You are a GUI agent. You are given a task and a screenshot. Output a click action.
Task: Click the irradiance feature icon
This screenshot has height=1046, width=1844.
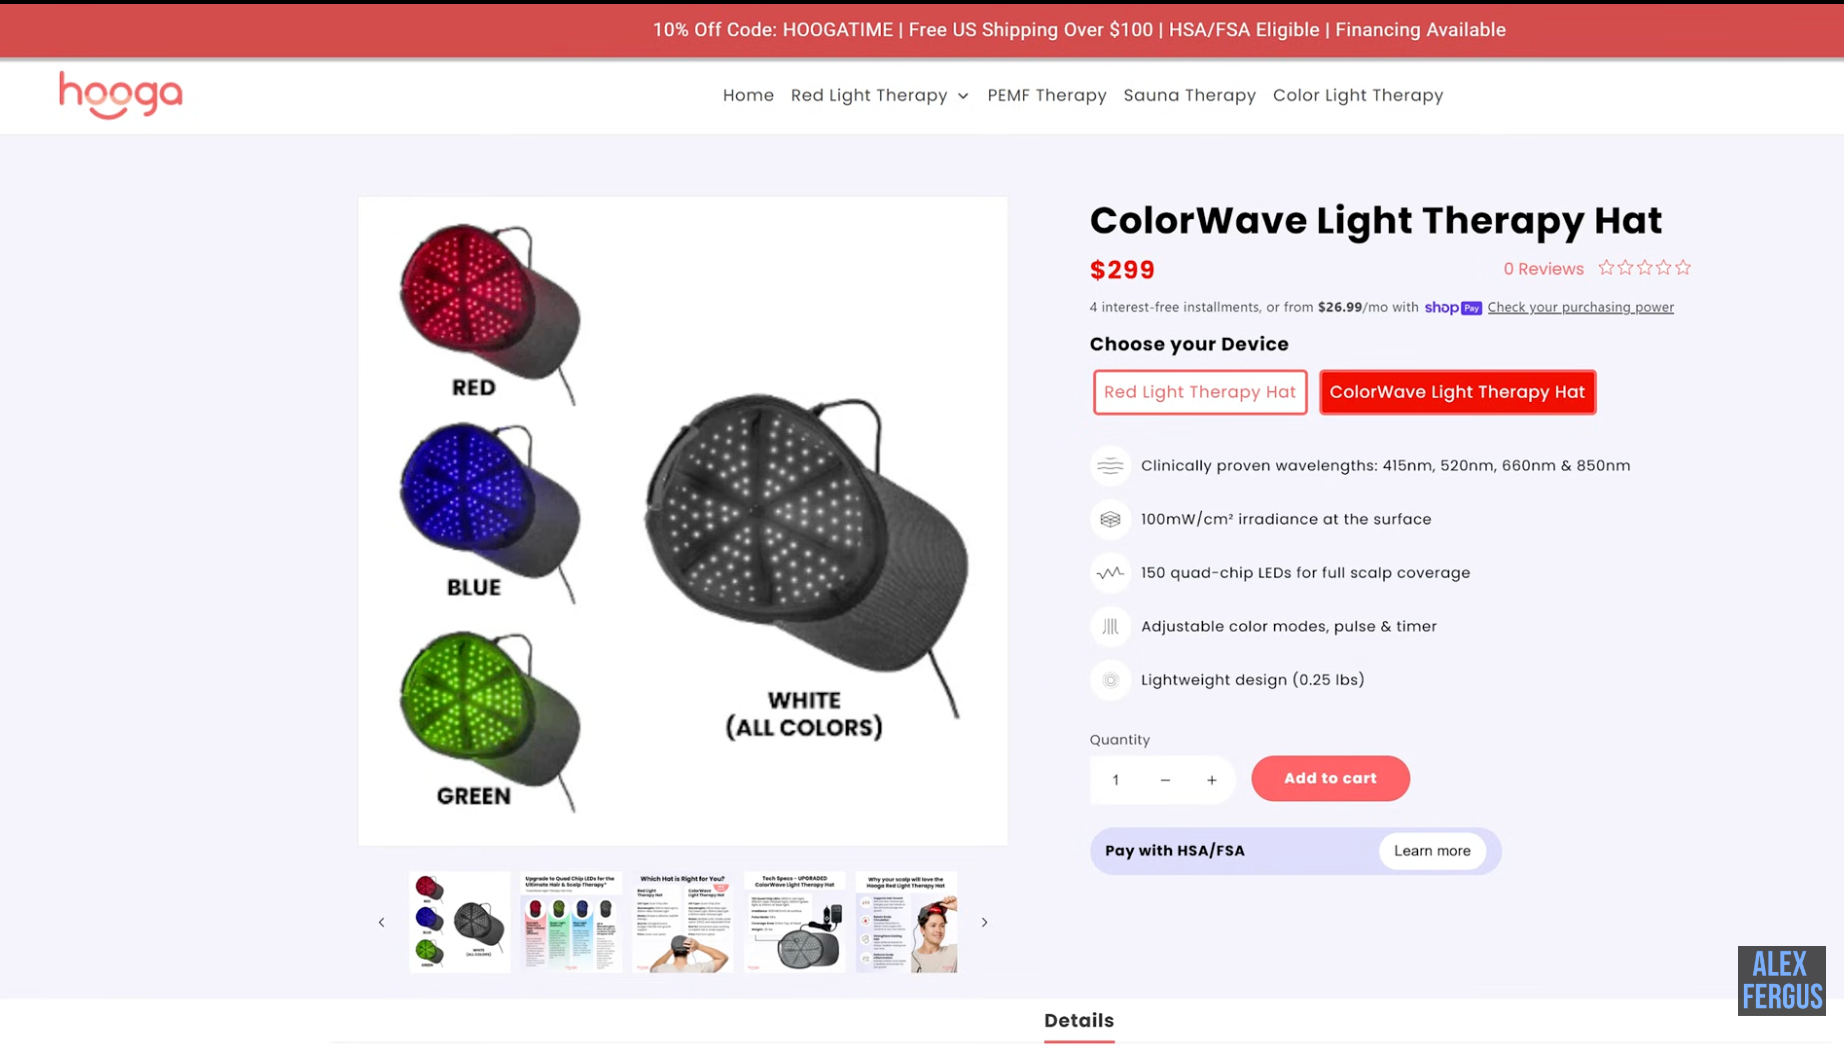pyautogui.click(x=1110, y=520)
